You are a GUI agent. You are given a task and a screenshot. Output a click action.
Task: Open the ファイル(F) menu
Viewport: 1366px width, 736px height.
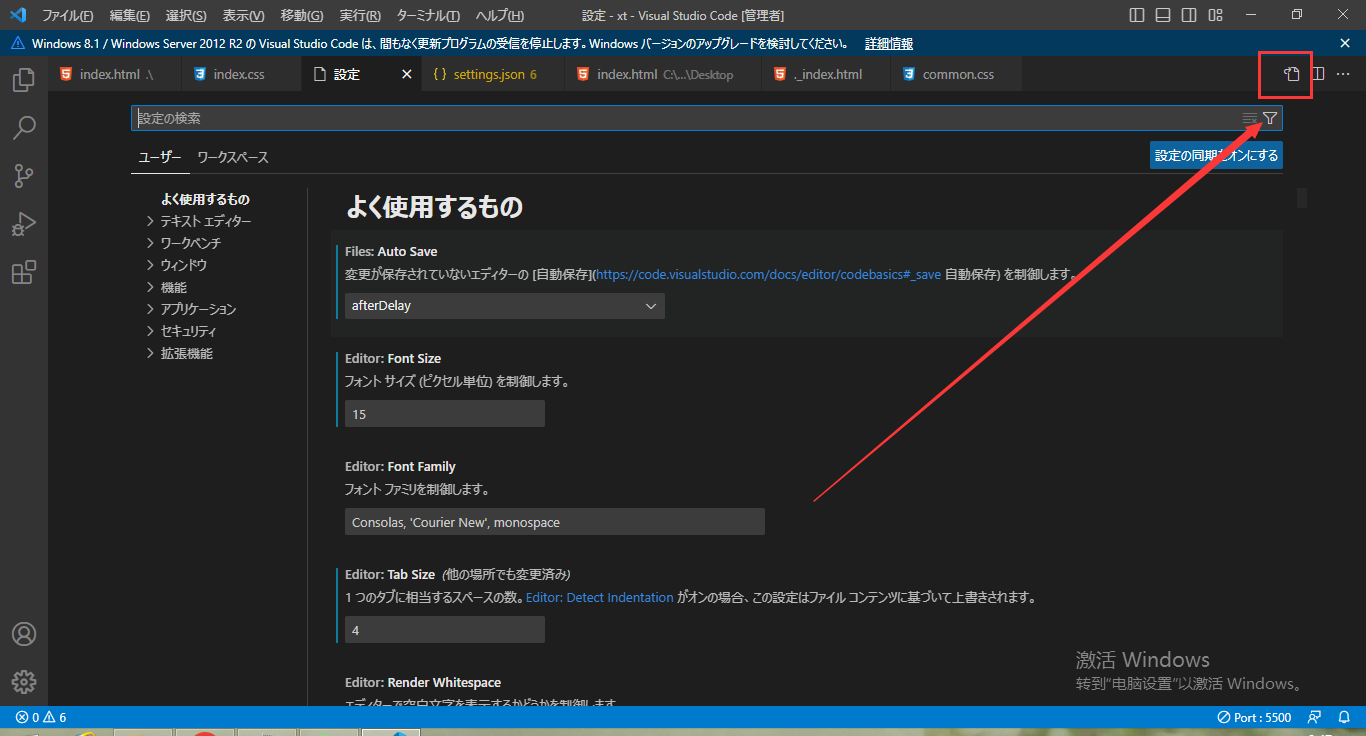click(67, 15)
